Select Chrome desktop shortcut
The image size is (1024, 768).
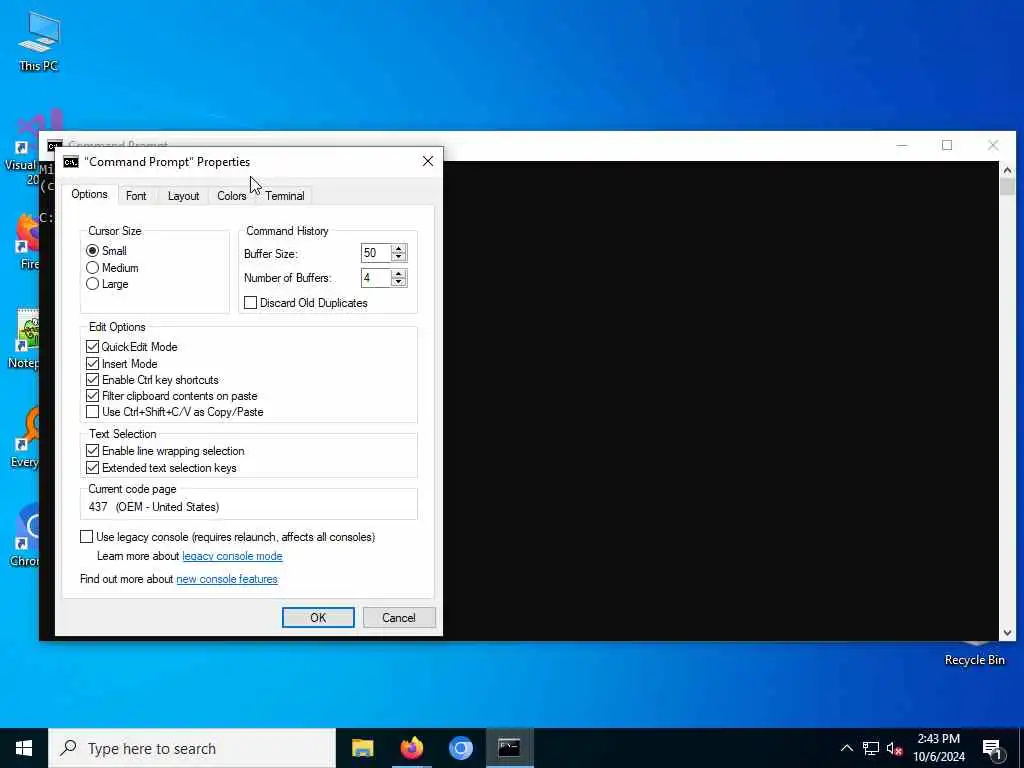26,536
